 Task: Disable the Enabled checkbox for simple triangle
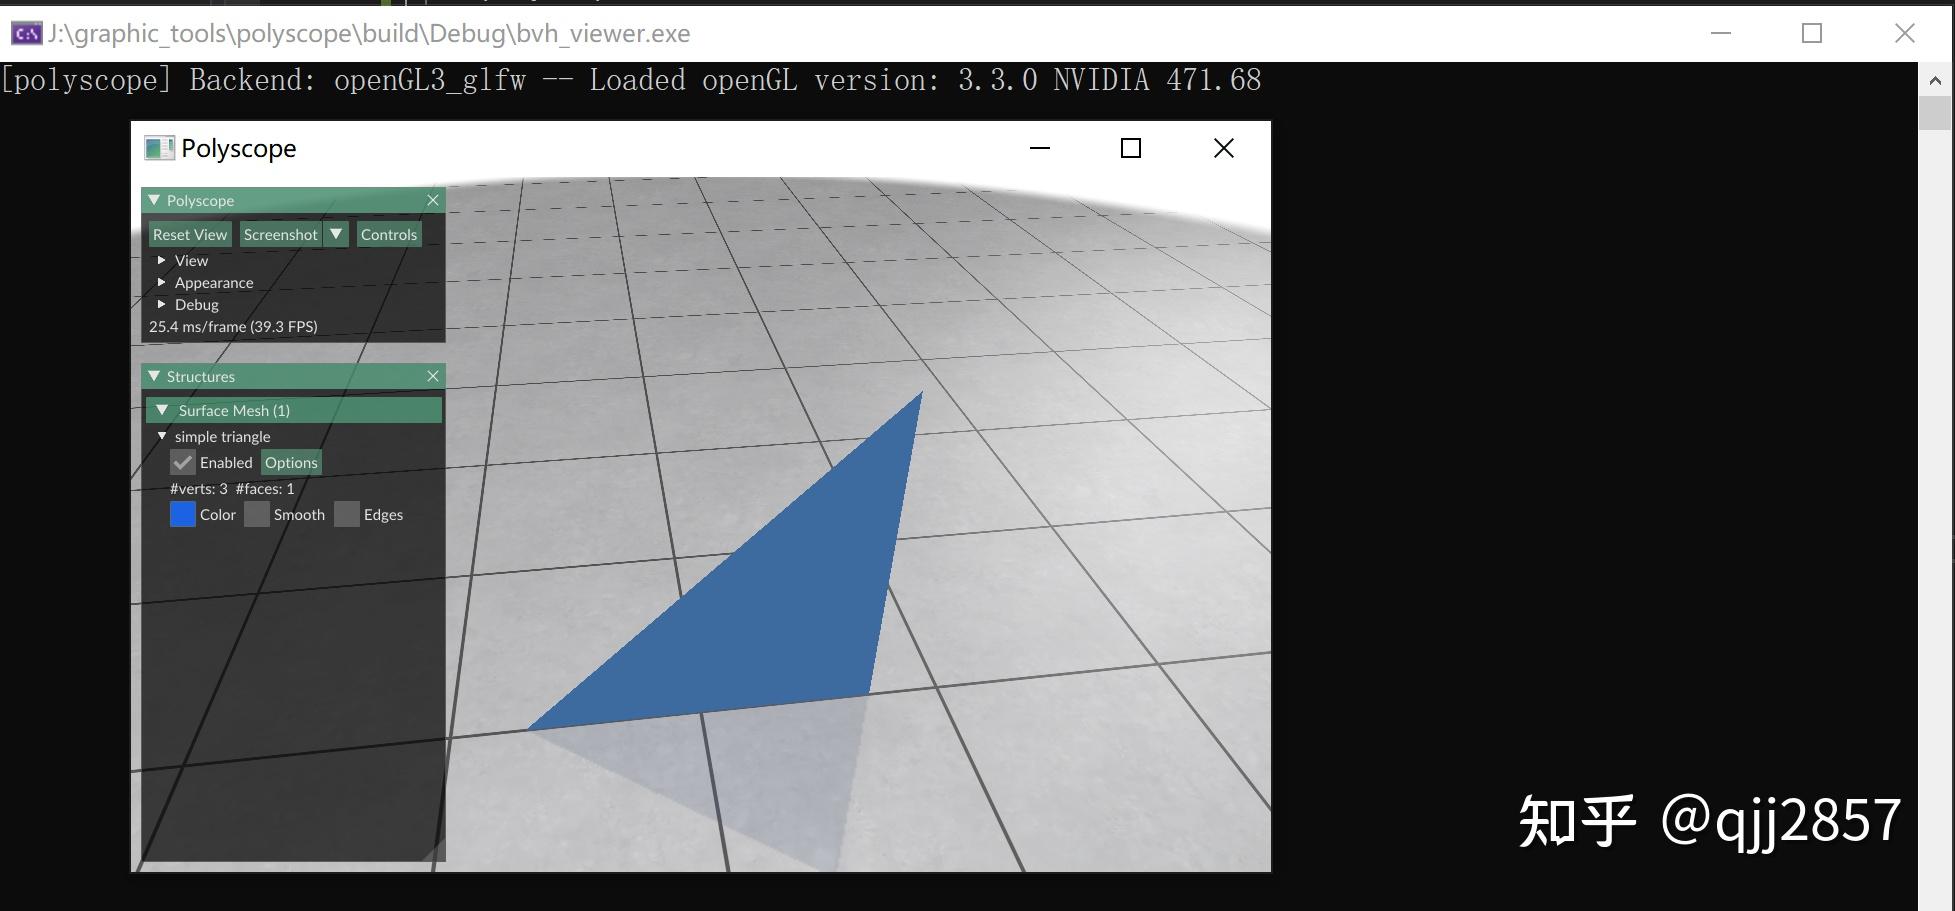coord(182,461)
